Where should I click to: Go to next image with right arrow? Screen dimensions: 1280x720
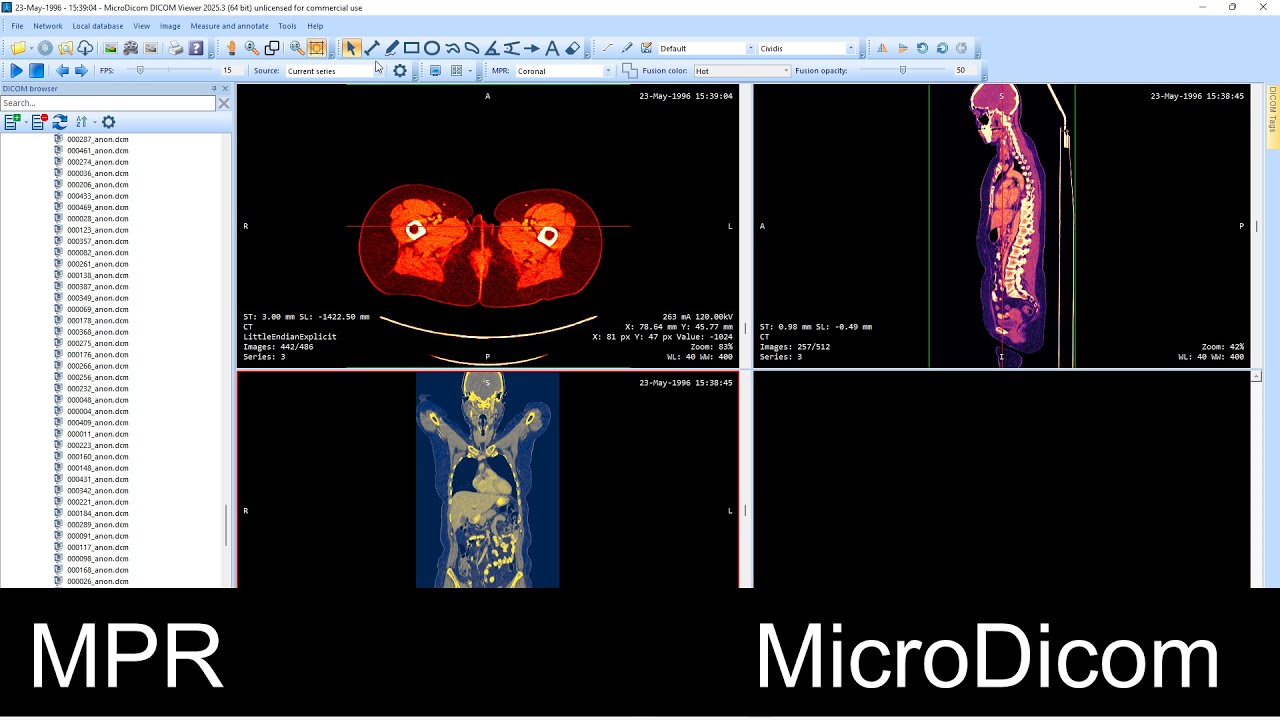[x=81, y=70]
